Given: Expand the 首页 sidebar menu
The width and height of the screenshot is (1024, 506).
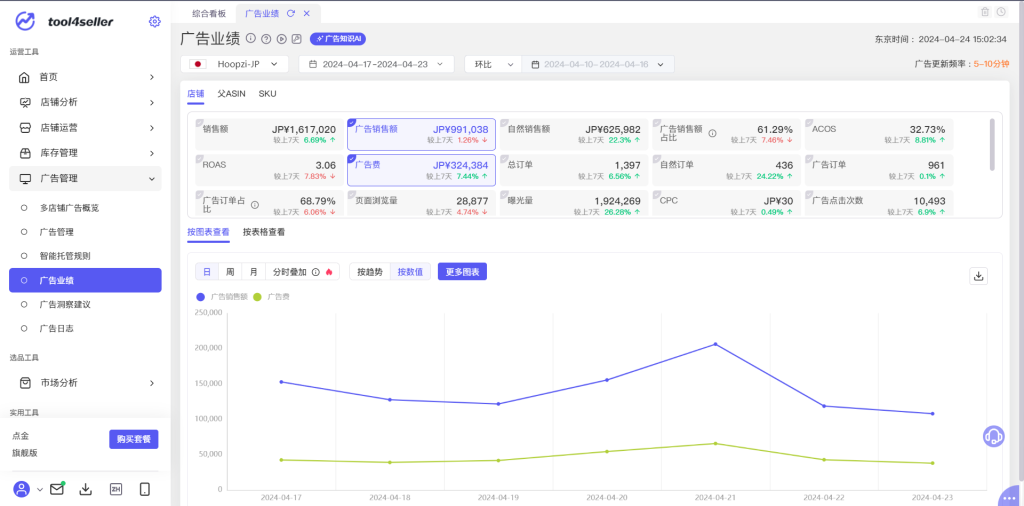Looking at the screenshot, I should 152,77.
